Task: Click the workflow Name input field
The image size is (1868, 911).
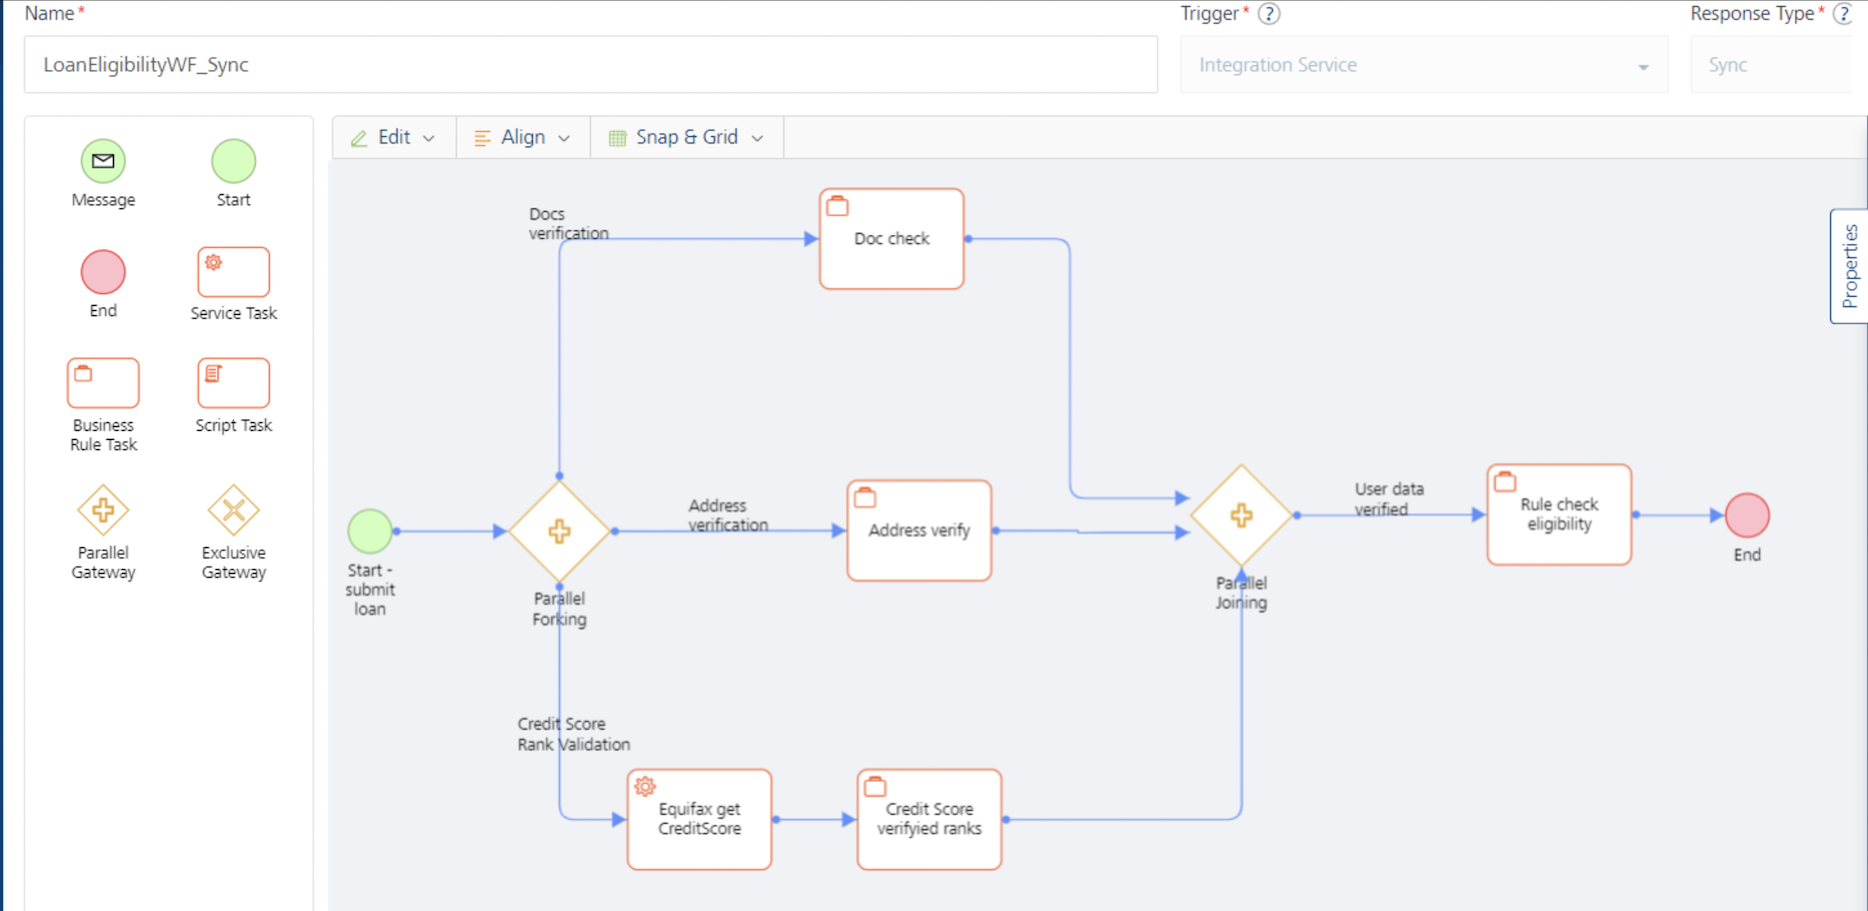Action: [590, 65]
